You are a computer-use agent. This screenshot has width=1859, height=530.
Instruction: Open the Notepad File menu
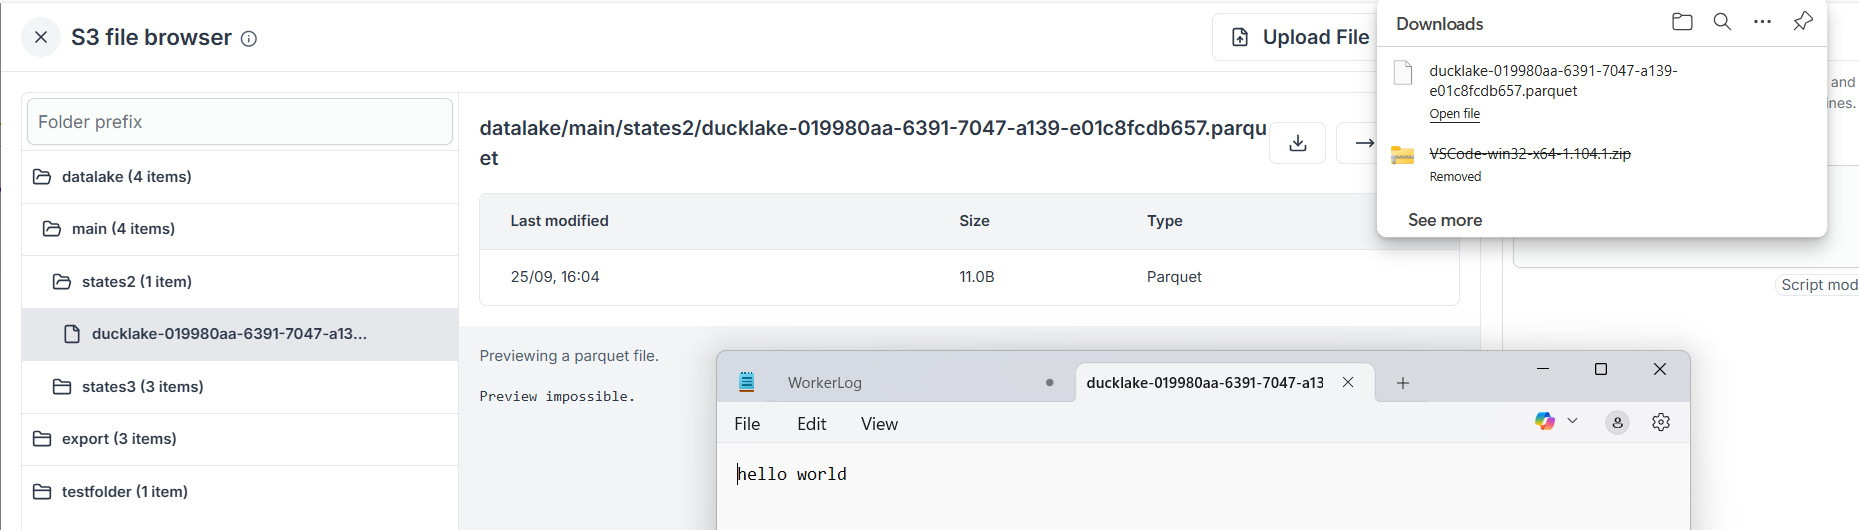click(747, 424)
